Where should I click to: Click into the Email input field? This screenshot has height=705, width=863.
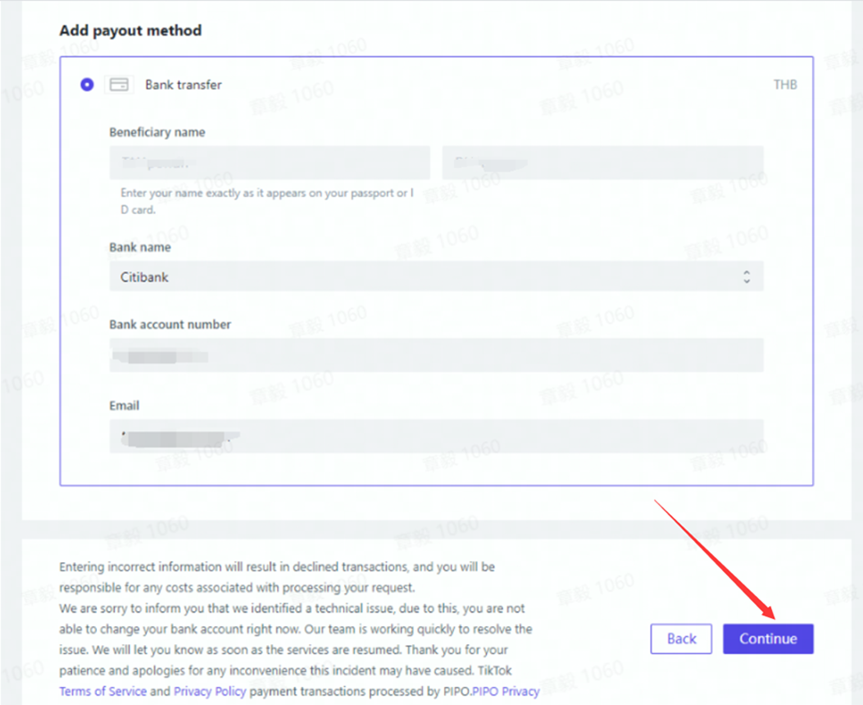(435, 436)
